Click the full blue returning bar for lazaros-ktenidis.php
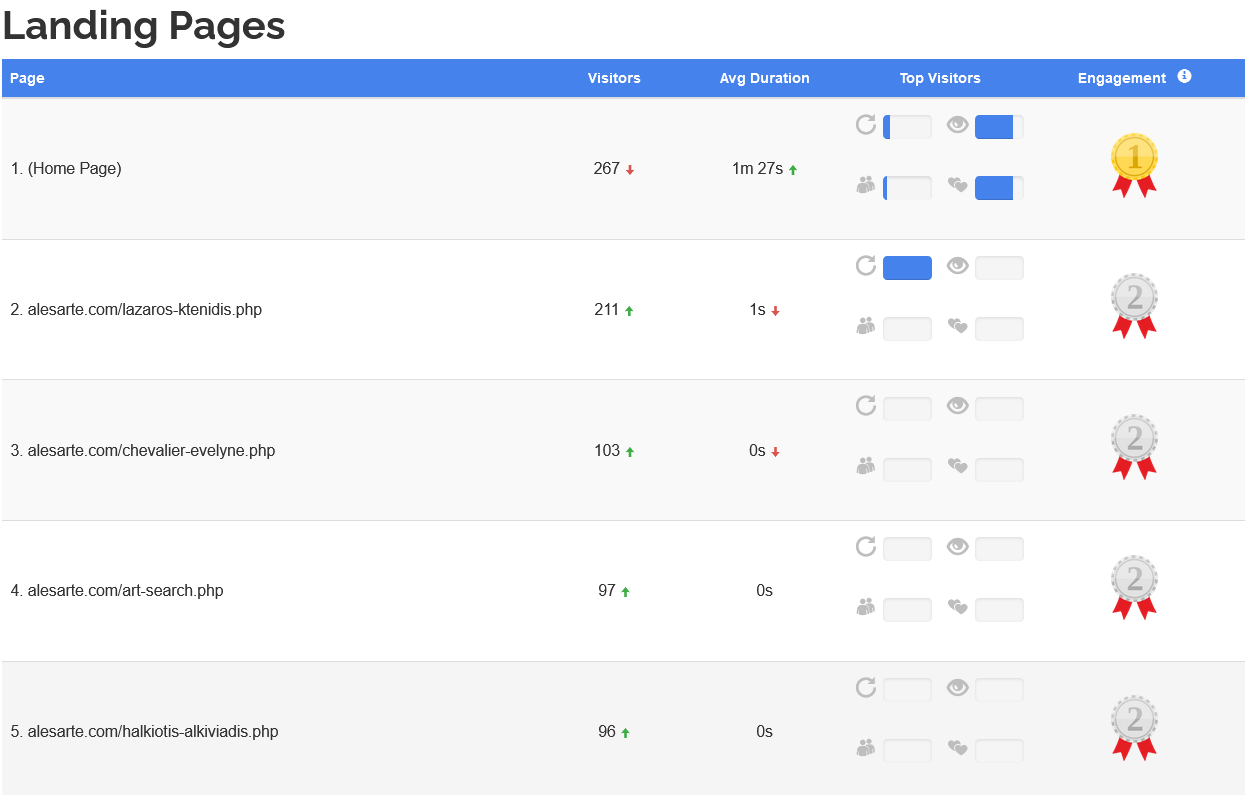The height and width of the screenshot is (795, 1251). pyautogui.click(x=907, y=268)
